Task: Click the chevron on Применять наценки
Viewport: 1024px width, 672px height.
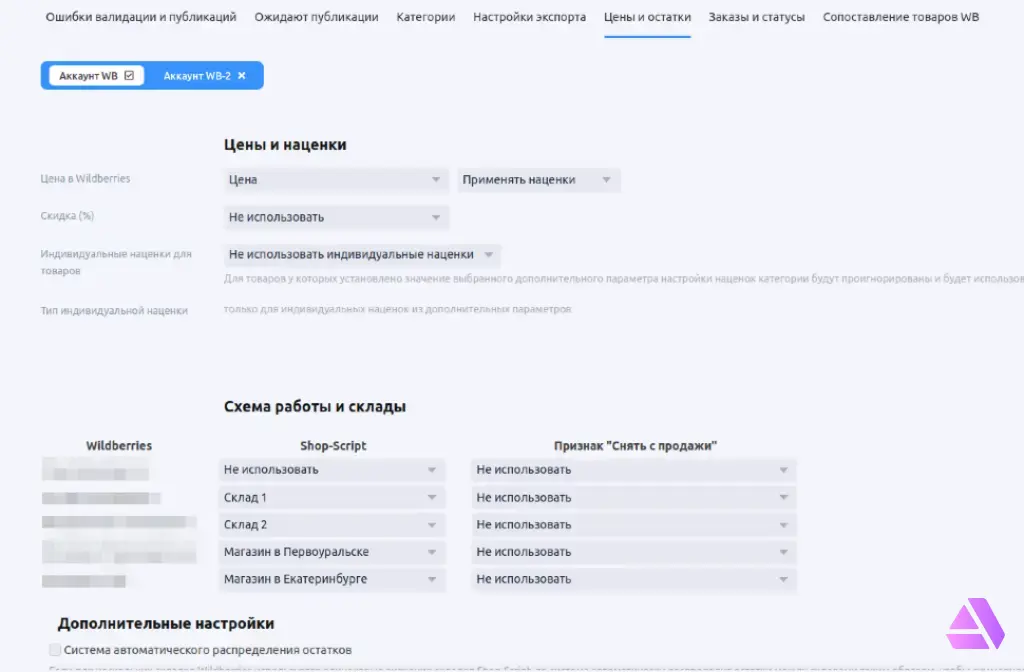Action: 607,180
